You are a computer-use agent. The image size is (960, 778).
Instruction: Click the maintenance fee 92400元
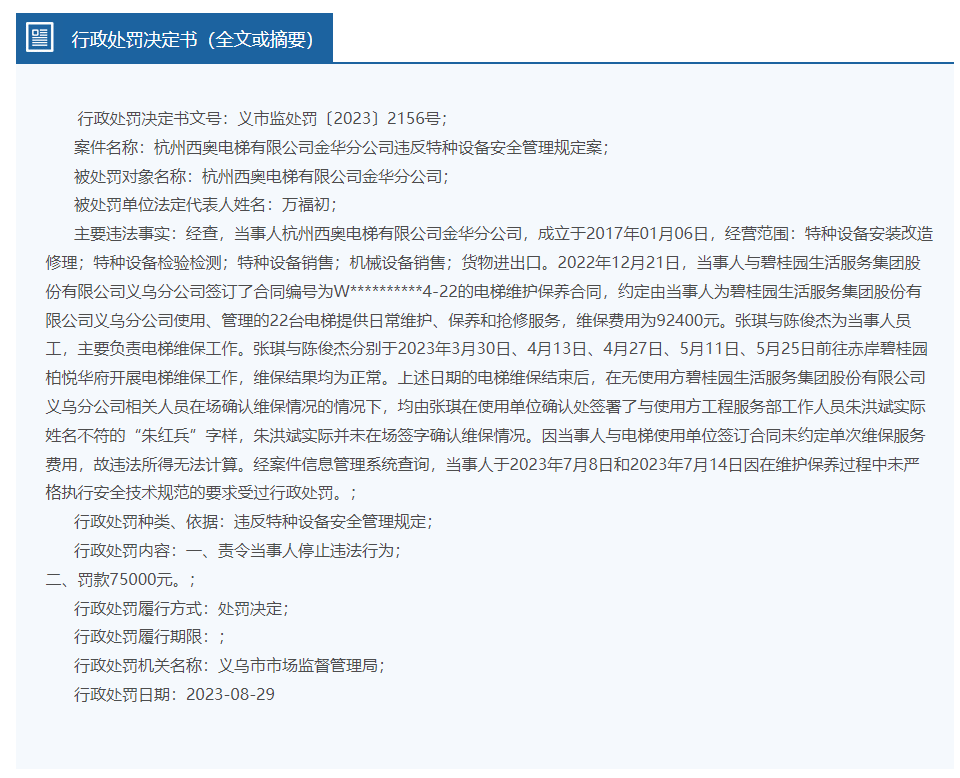tap(688, 320)
